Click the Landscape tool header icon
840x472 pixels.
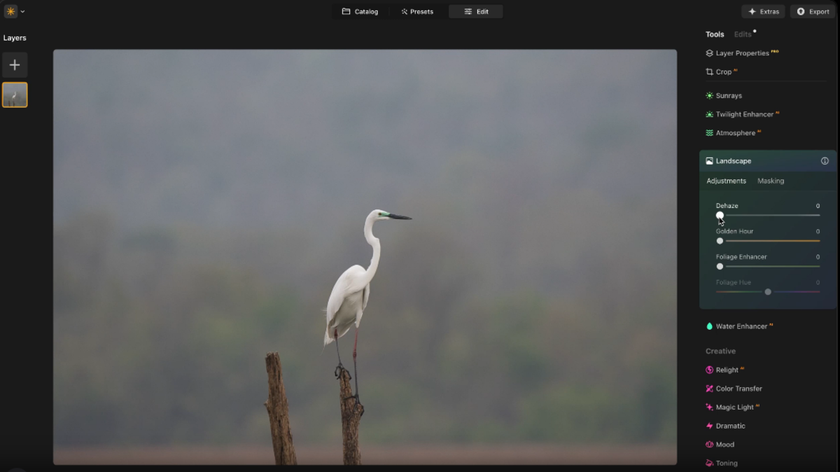click(709, 161)
